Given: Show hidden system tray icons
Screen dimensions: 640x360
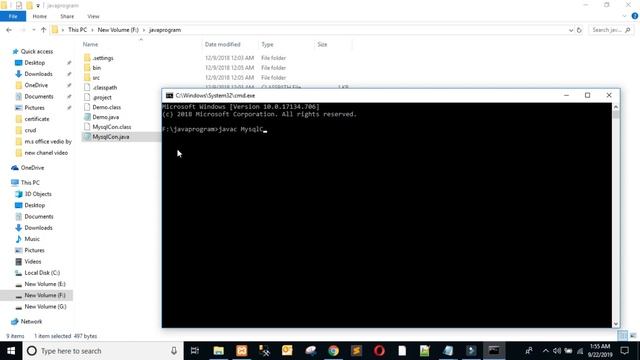Looking at the screenshot, I should [545, 351].
